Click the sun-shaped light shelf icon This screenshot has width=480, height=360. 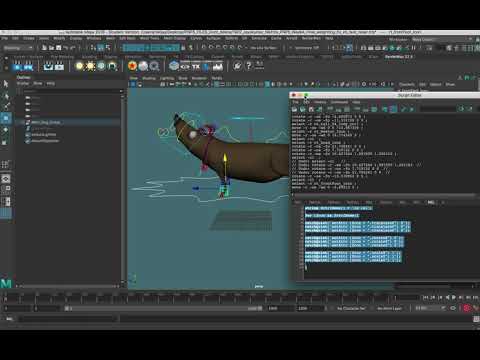point(90,66)
